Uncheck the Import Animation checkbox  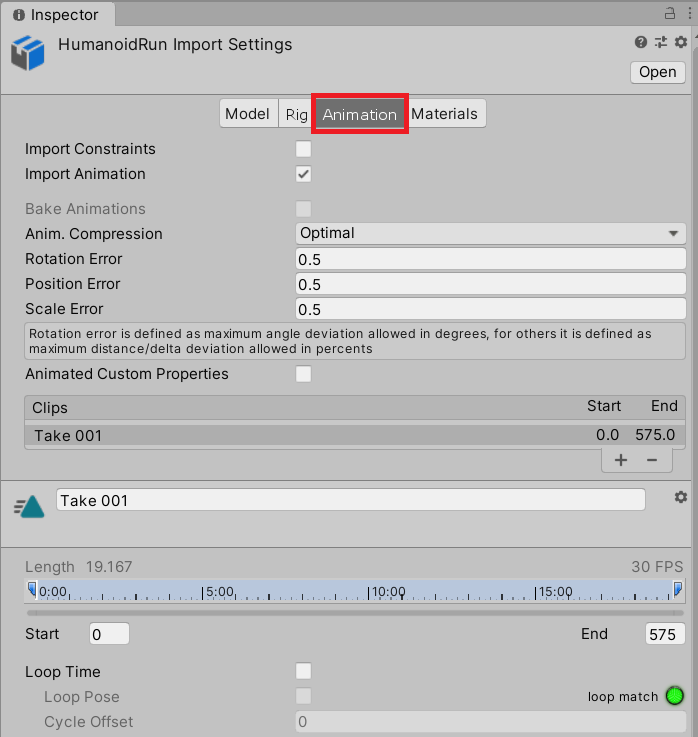[x=304, y=174]
